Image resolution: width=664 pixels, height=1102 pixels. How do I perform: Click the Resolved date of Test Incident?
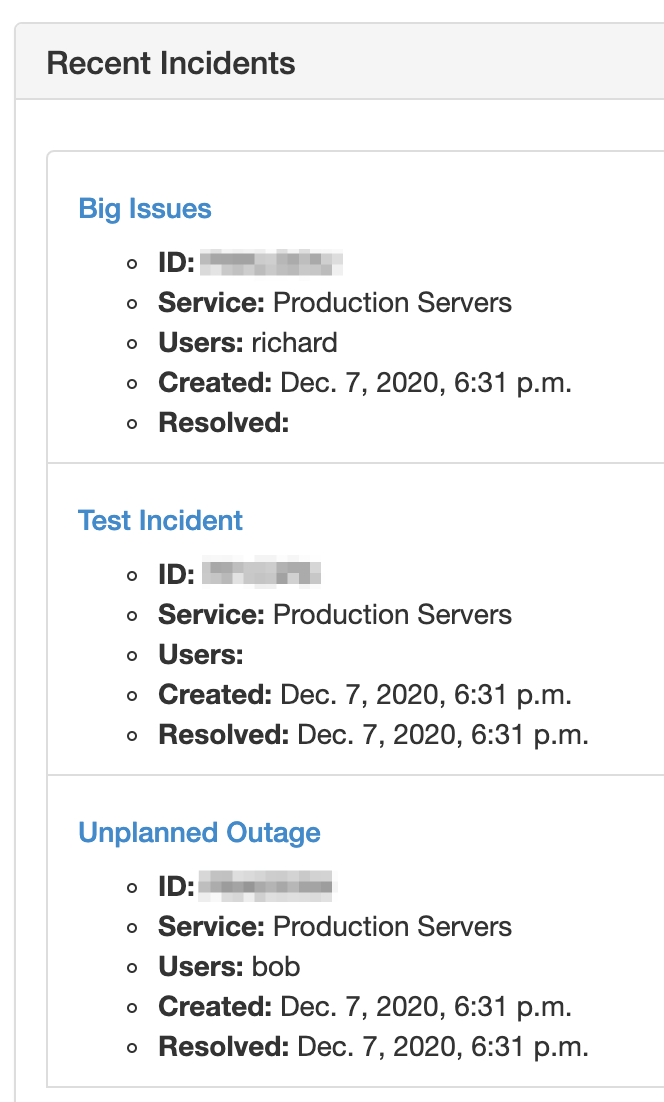tap(442, 735)
